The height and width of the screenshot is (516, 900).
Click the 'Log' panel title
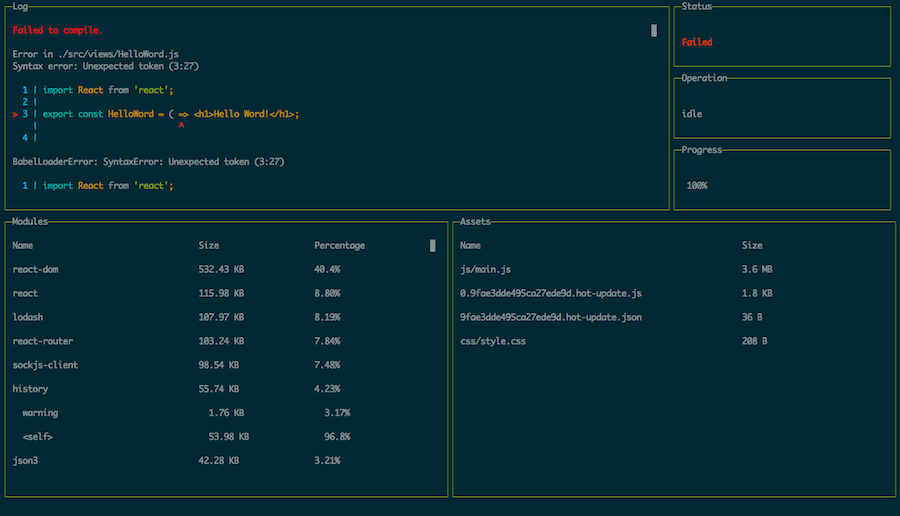pyautogui.click(x=20, y=6)
